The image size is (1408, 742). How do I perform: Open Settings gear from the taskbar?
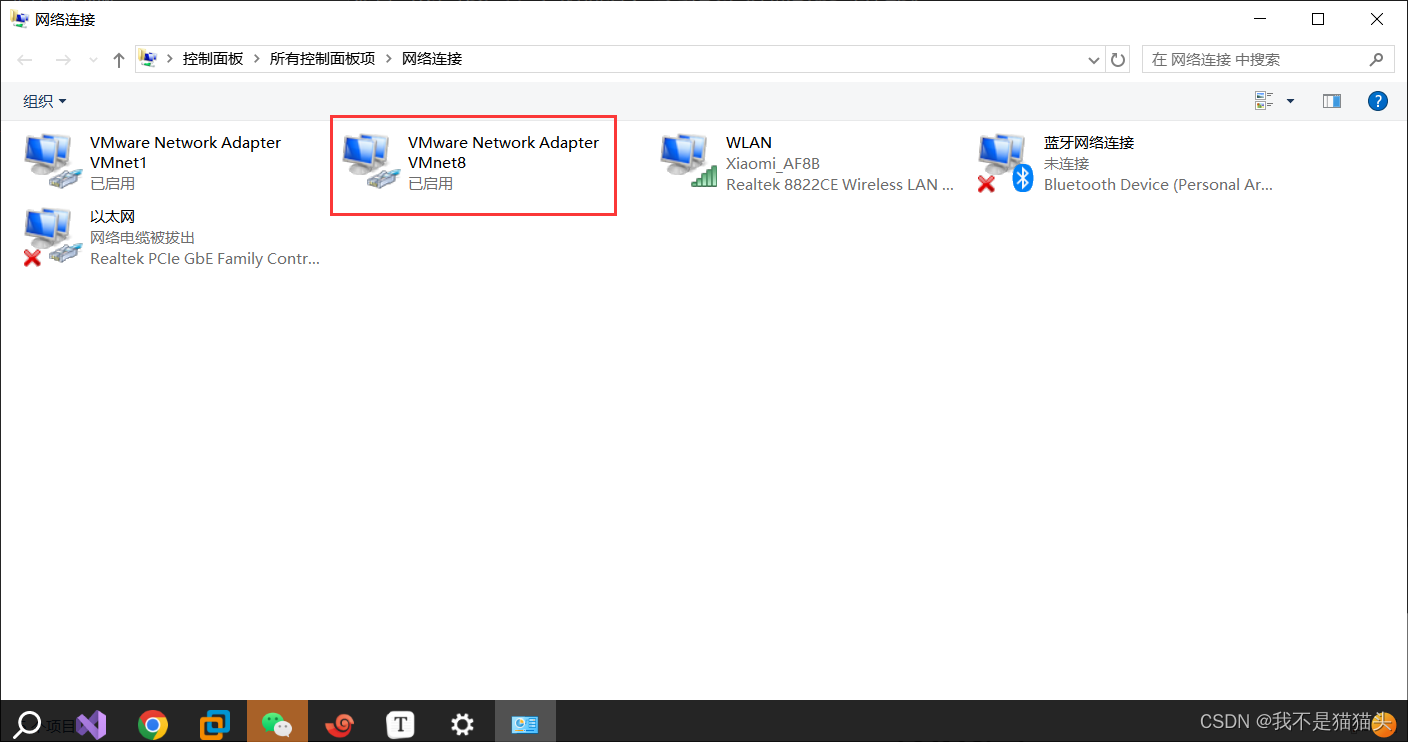click(462, 724)
